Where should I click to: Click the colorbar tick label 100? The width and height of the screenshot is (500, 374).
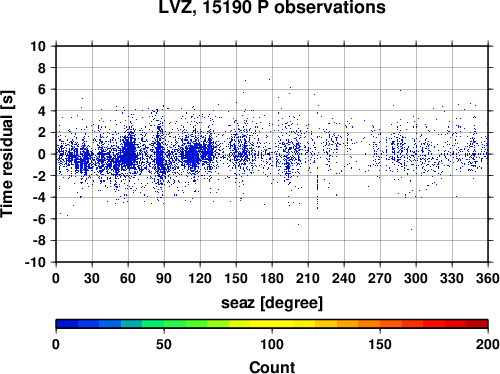tap(272, 344)
